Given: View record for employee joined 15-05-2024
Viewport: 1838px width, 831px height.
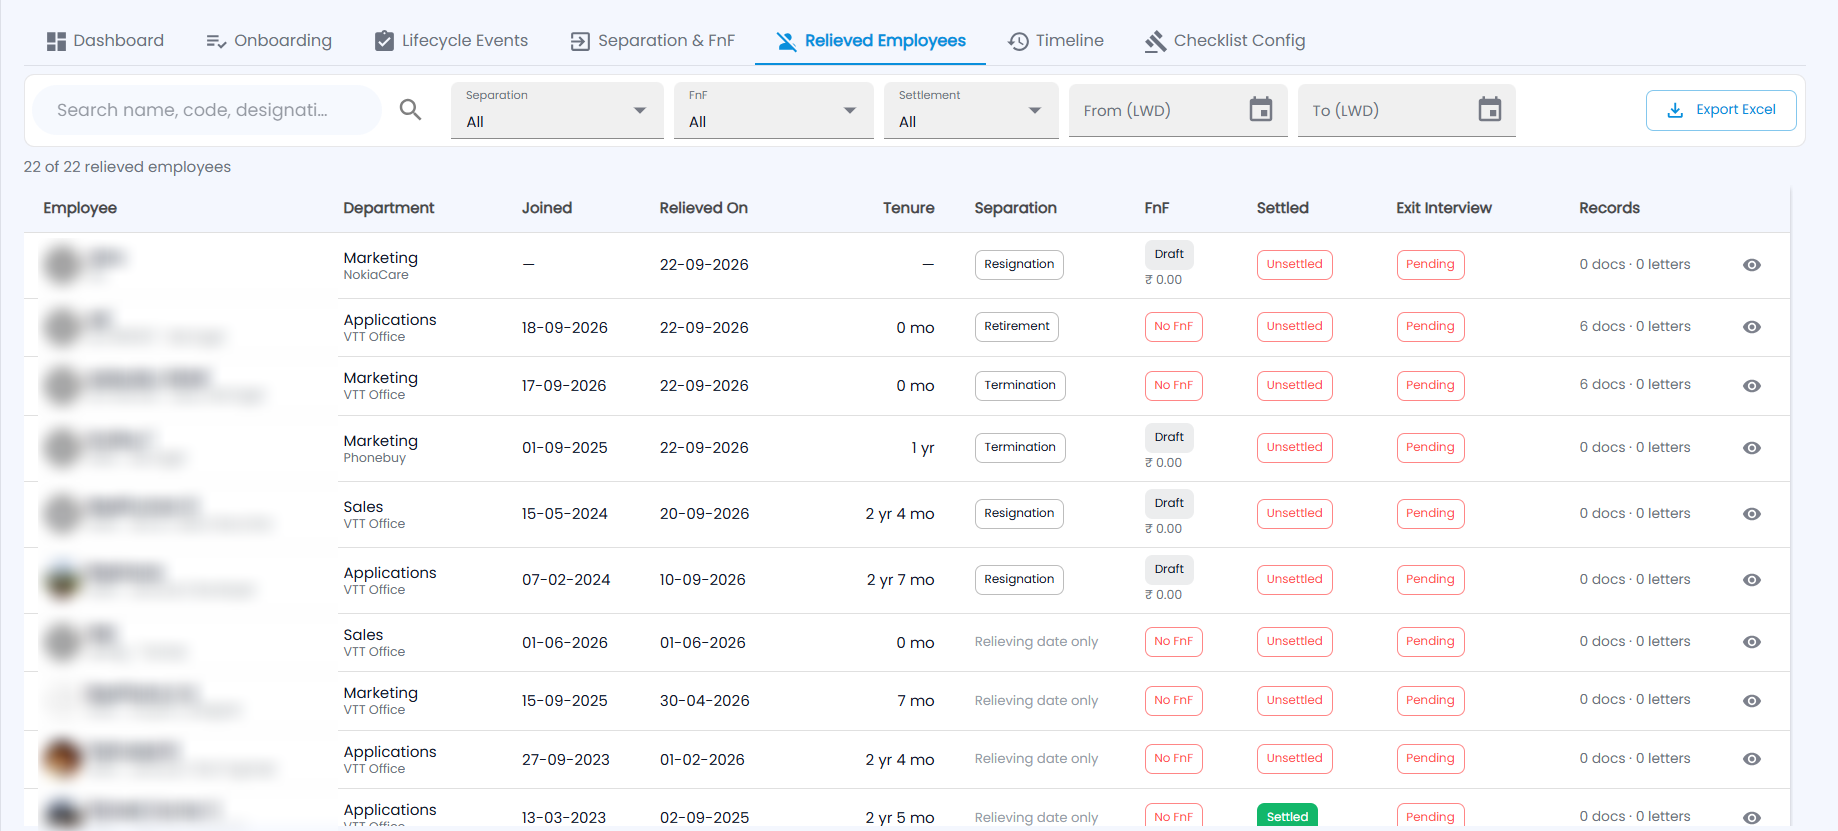Looking at the screenshot, I should pos(1752,514).
